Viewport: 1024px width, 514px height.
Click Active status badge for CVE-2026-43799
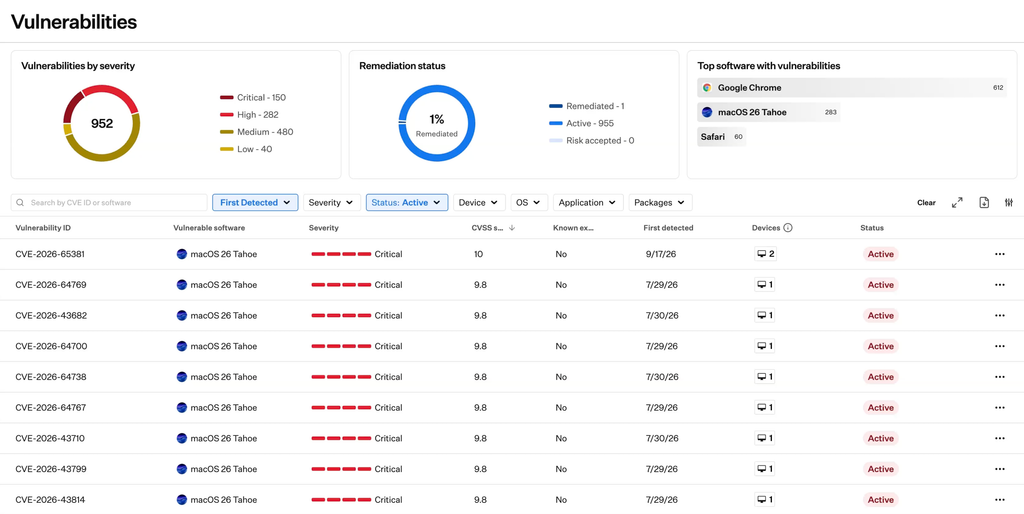pos(880,469)
